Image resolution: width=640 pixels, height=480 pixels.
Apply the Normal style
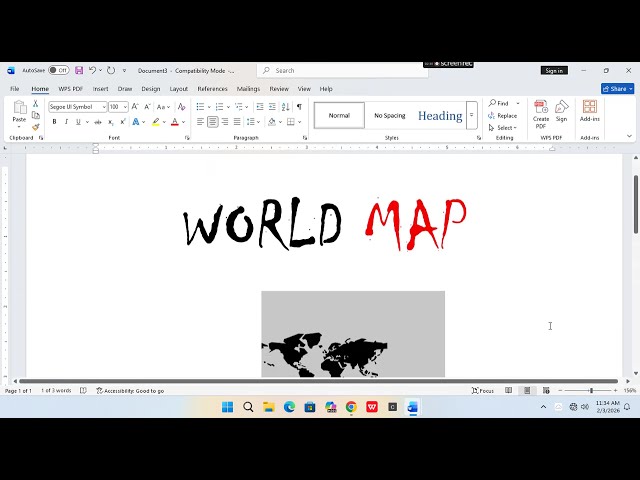coord(339,116)
